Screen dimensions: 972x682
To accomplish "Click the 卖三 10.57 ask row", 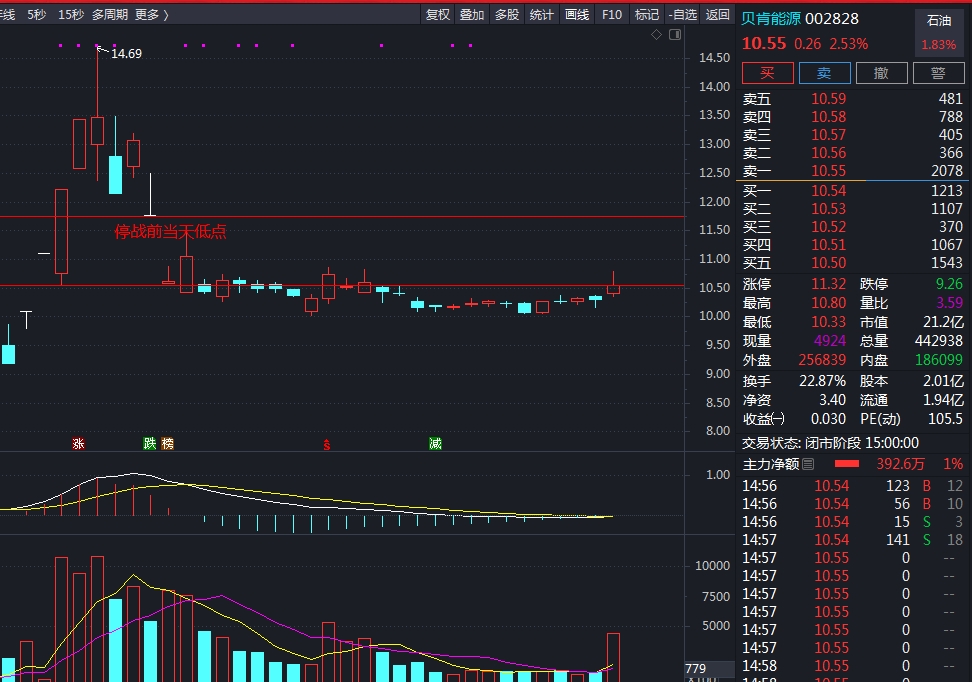I will click(852, 135).
